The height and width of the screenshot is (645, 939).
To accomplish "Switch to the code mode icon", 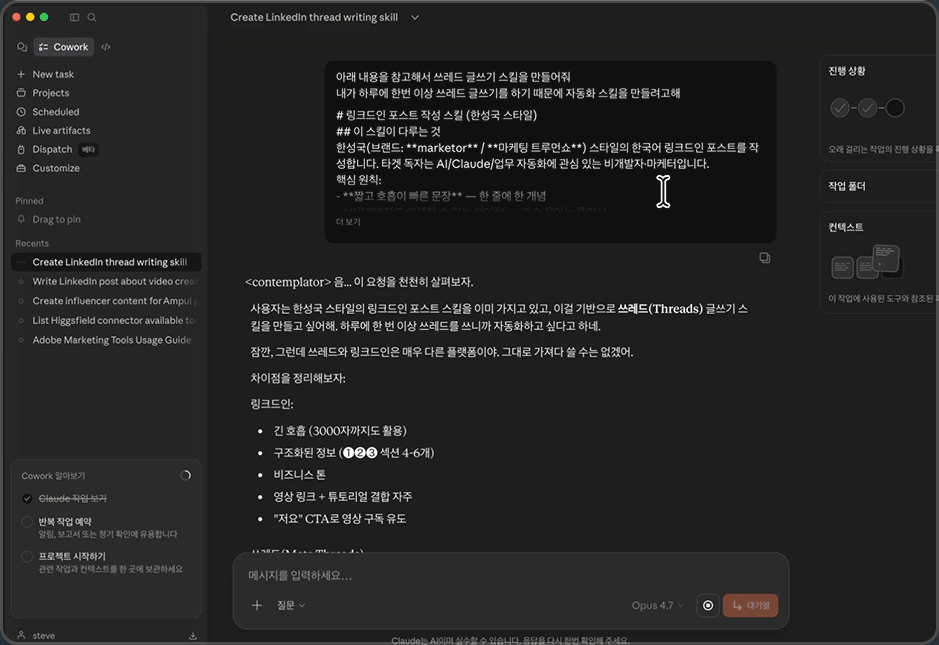I will 105,47.
